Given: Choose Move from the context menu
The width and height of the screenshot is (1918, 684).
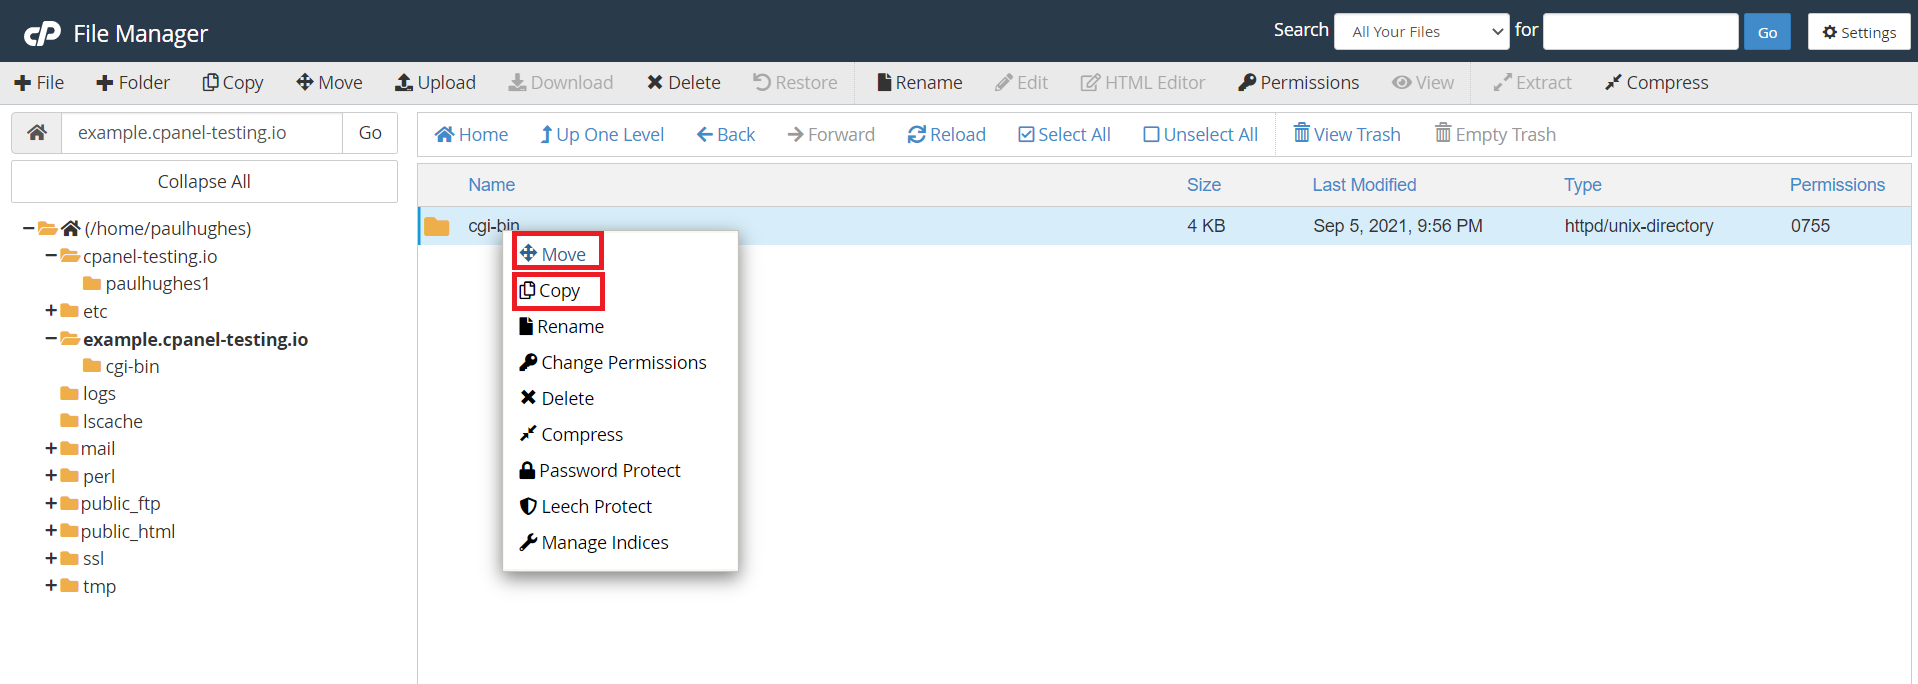Looking at the screenshot, I should point(557,254).
